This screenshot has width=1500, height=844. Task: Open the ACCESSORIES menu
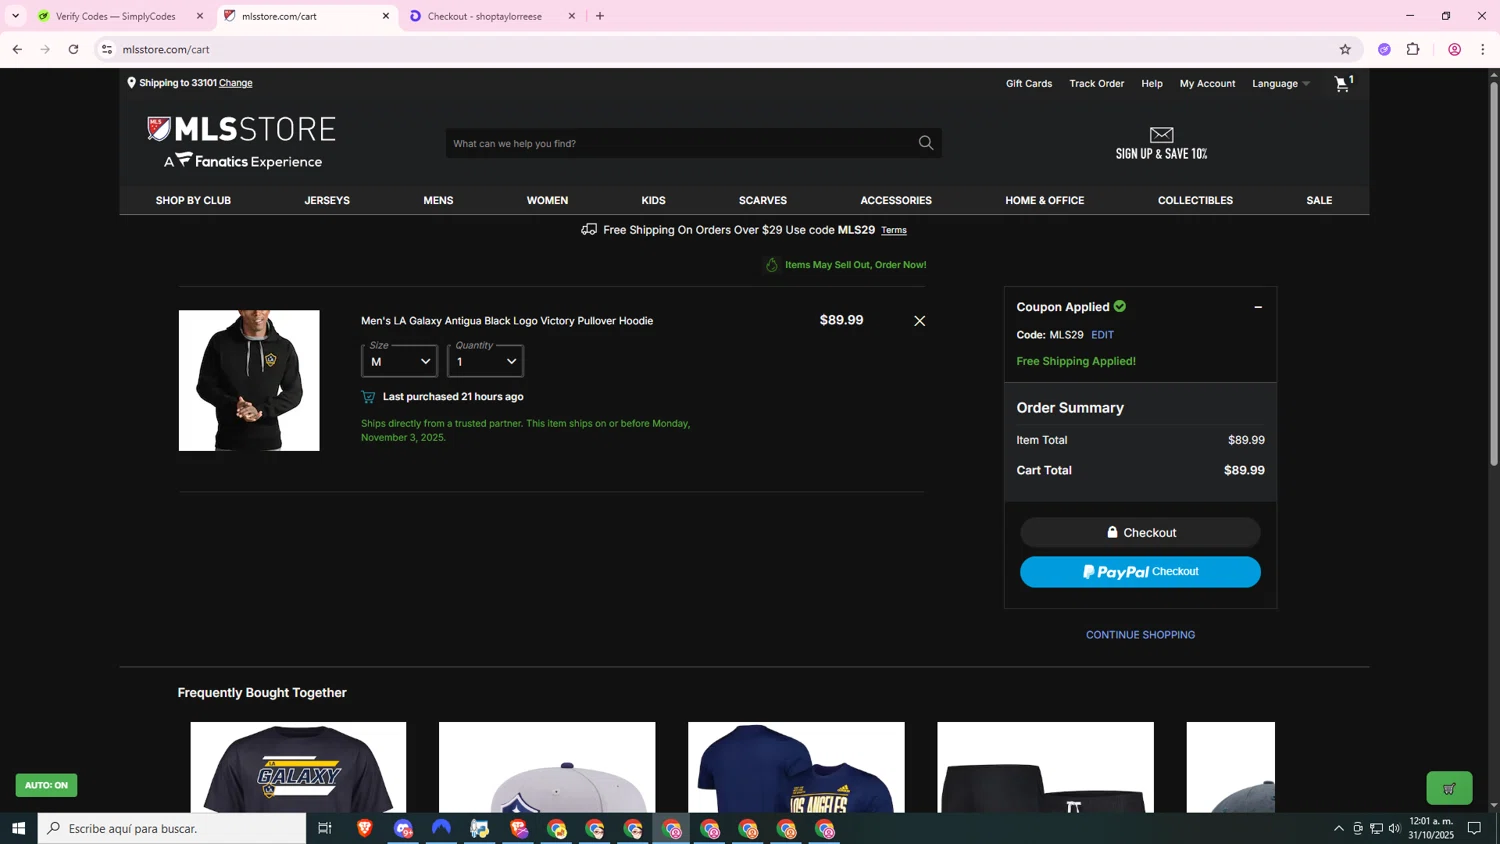tap(896, 200)
